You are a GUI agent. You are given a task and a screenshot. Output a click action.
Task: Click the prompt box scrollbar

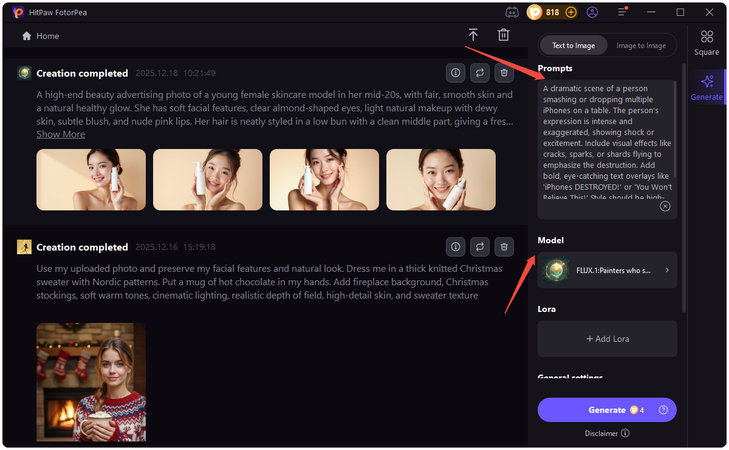tap(675, 129)
